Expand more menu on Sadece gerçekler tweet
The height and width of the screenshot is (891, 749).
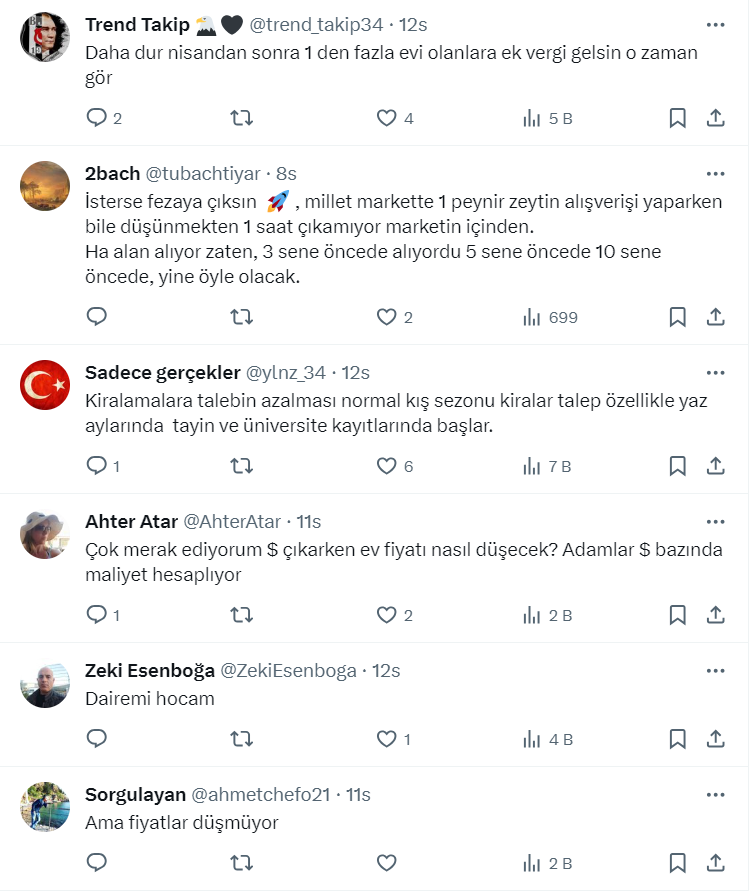tap(716, 372)
